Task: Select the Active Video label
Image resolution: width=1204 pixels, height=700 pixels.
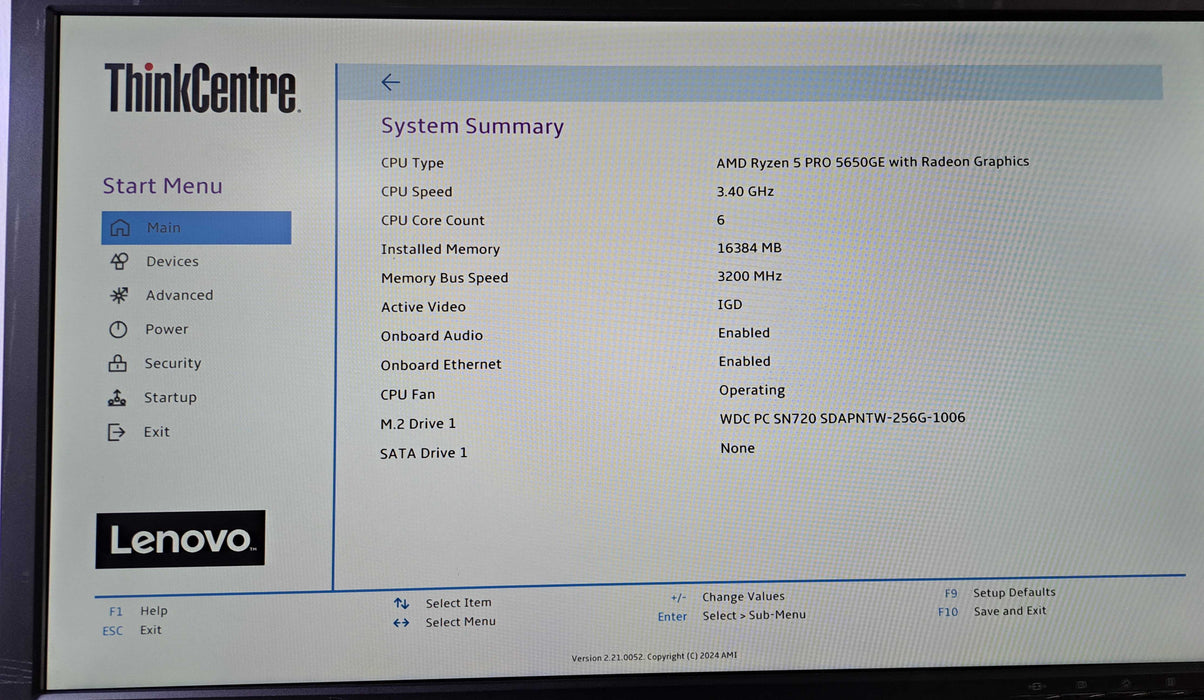Action: point(423,307)
